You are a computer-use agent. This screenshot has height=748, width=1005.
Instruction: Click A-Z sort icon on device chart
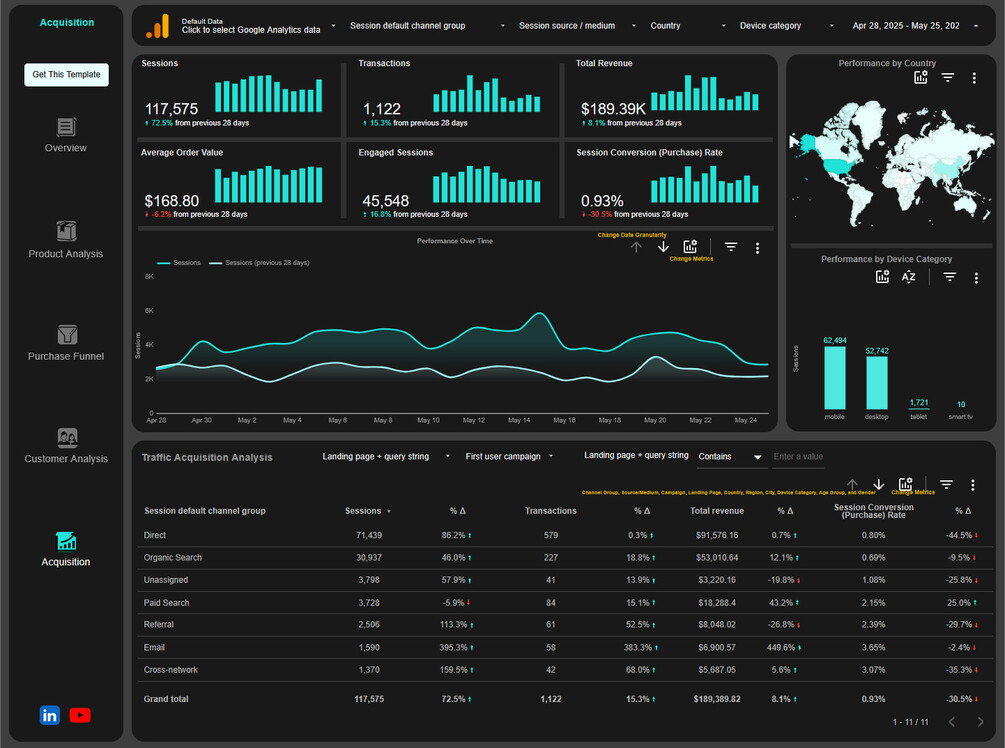(908, 277)
